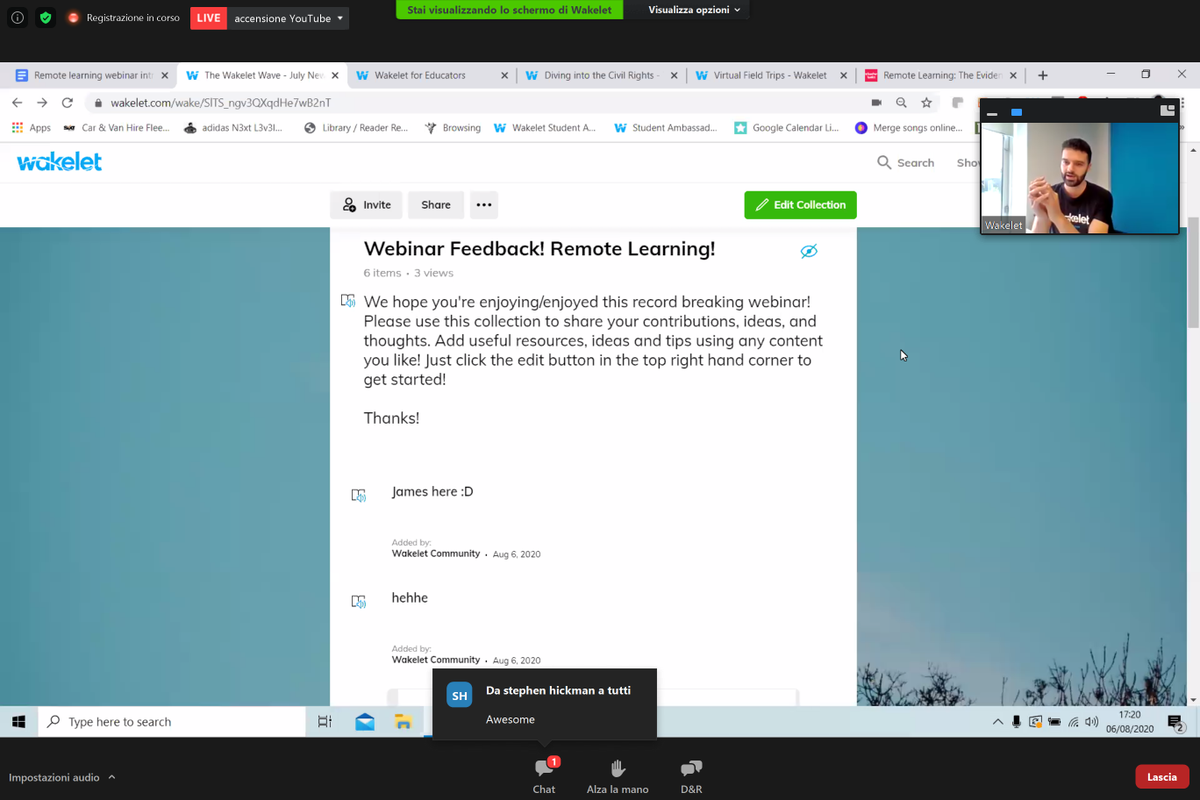Click the Share button

coord(436,204)
